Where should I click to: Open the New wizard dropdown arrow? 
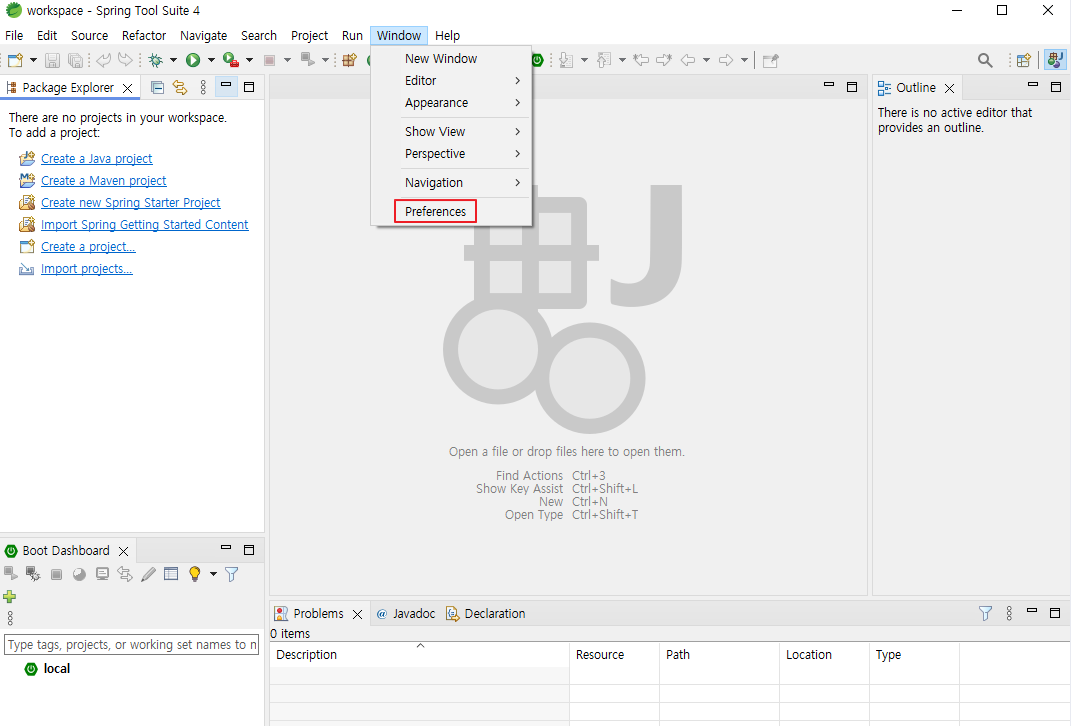(x=33, y=60)
